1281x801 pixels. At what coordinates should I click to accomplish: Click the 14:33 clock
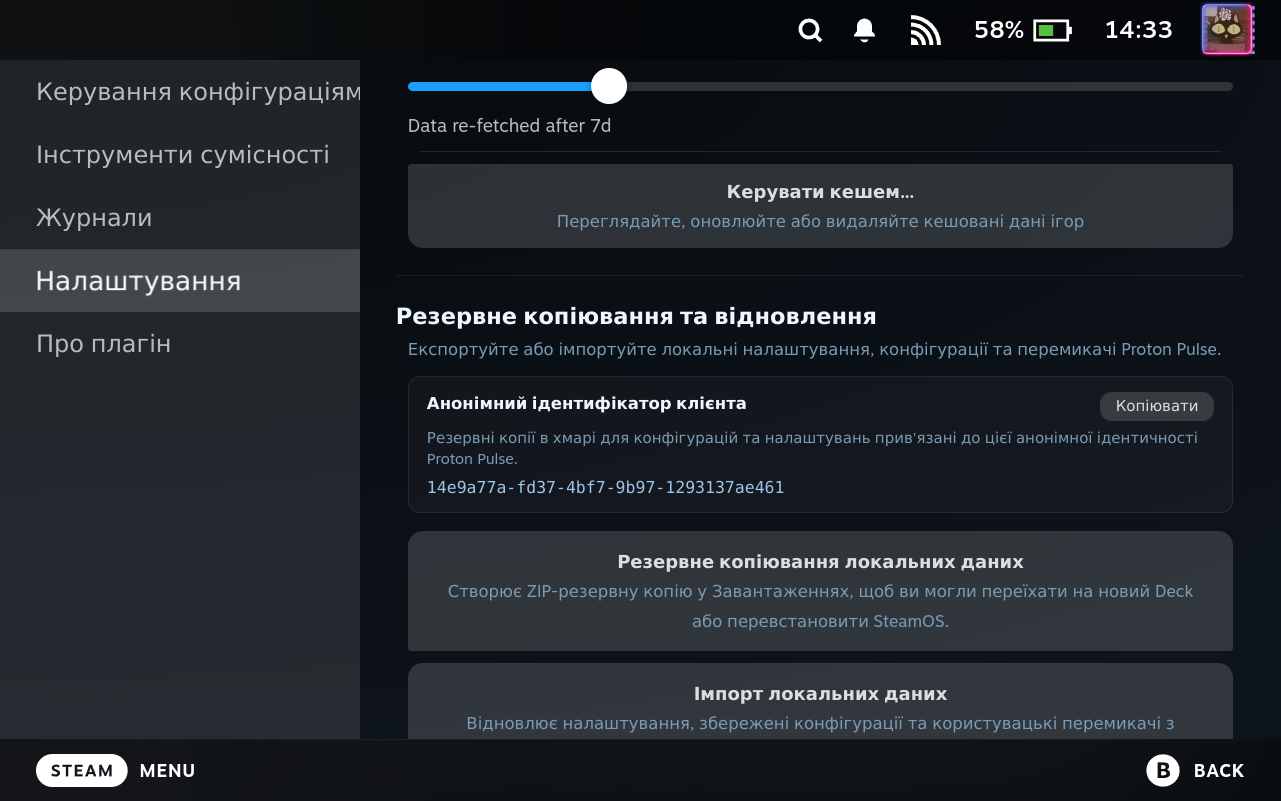(1138, 30)
